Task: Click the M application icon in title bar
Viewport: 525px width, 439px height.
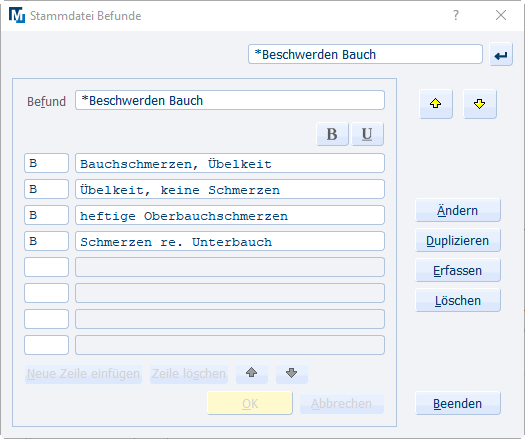Action: [17, 15]
